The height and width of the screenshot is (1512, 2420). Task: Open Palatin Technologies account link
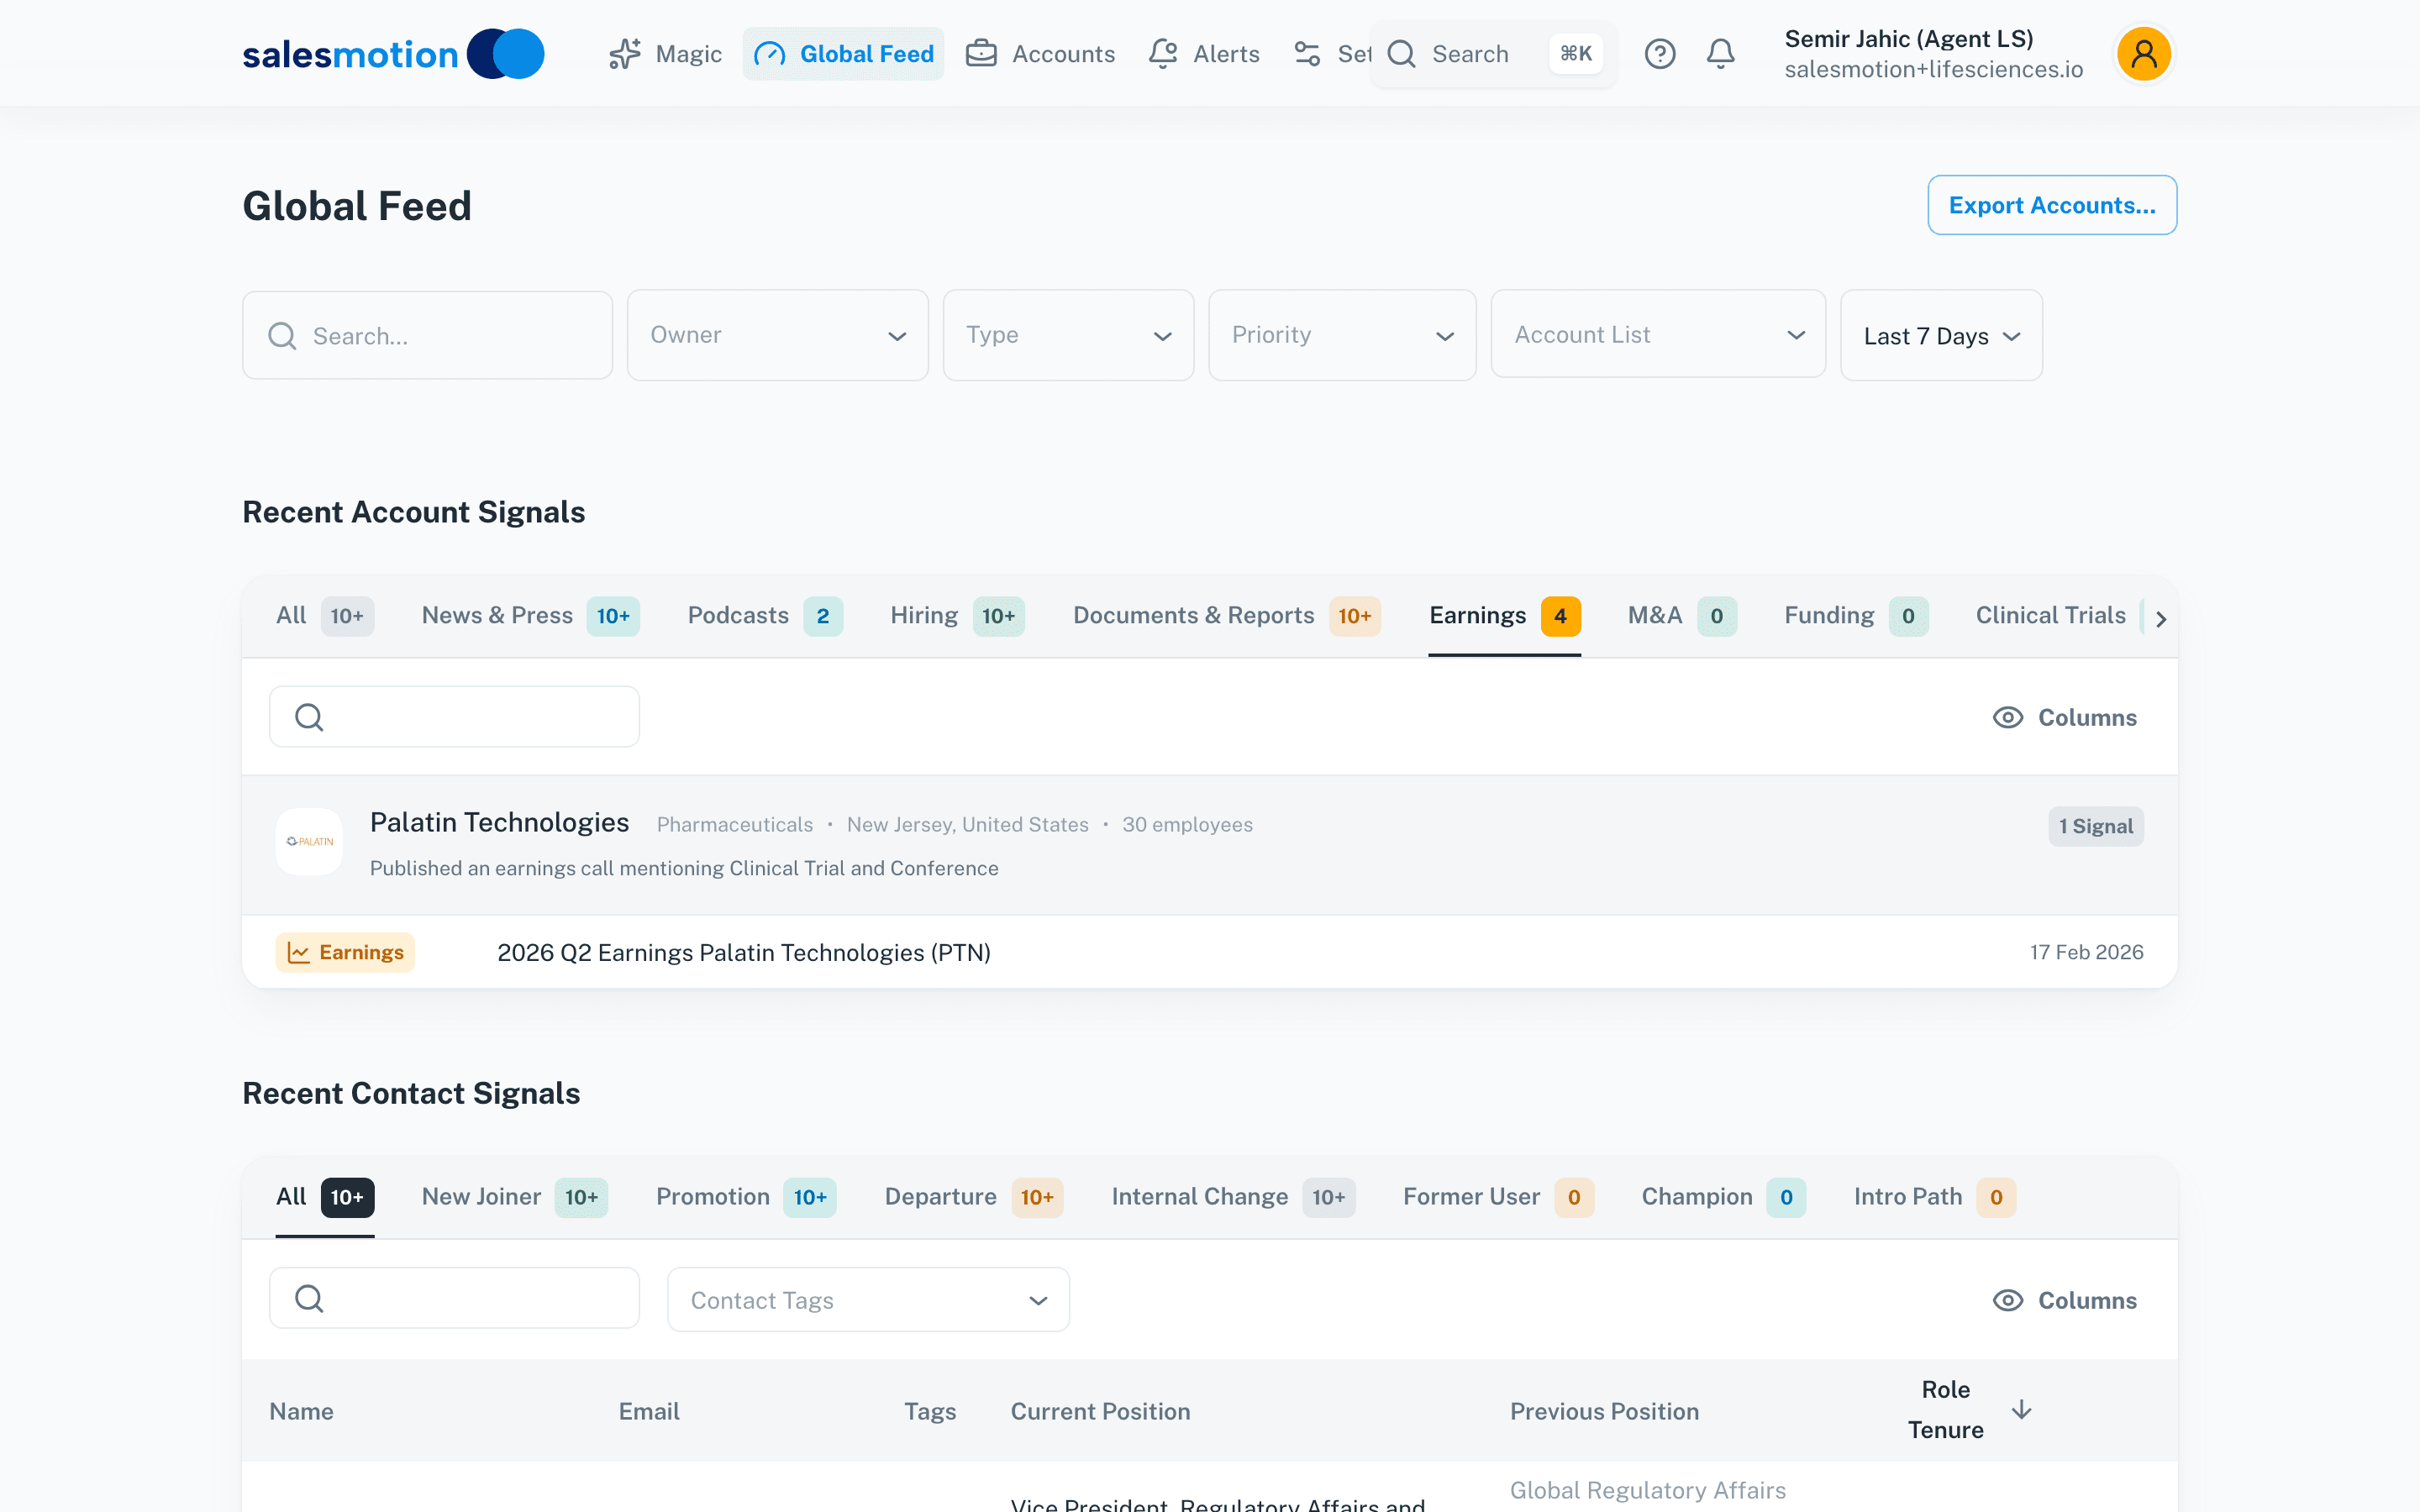(499, 823)
